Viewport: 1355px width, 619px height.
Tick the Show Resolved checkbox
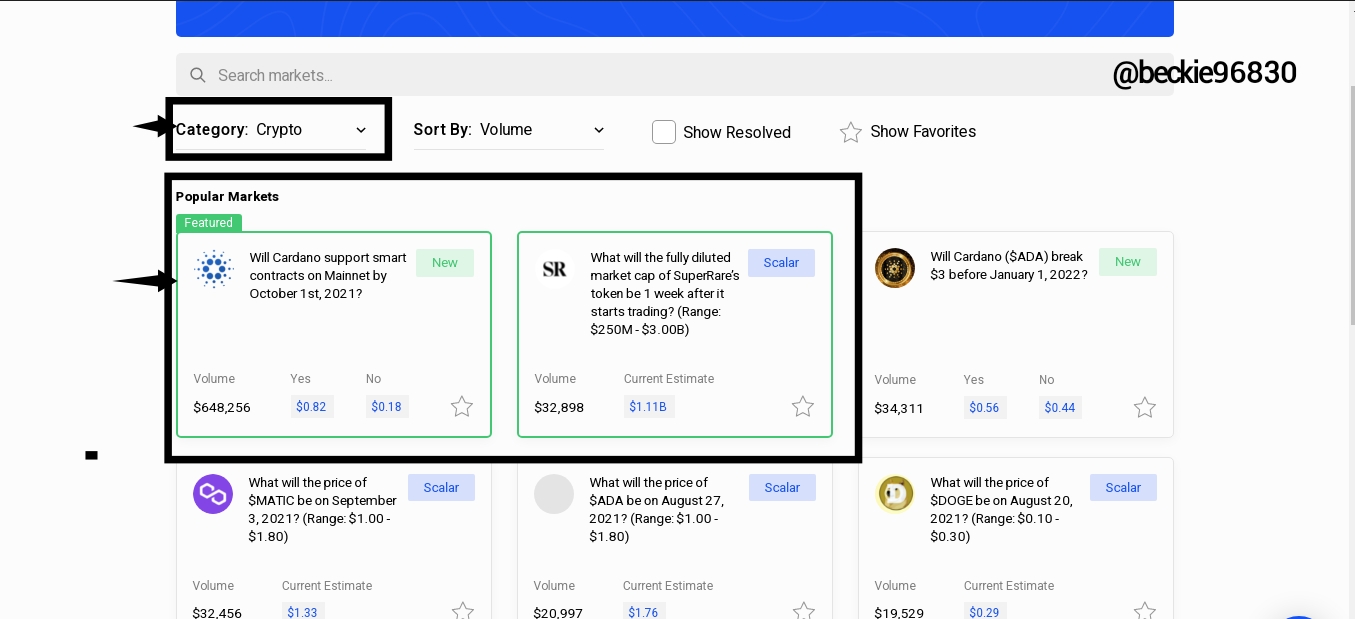(664, 132)
